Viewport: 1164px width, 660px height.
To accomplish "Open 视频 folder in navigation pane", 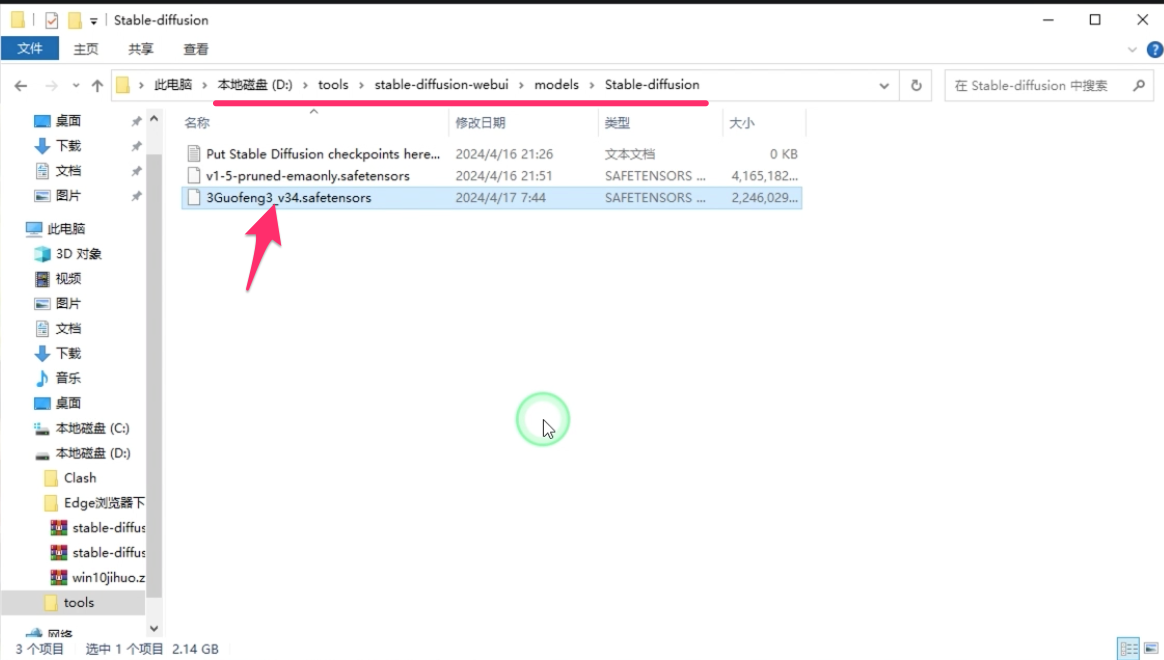I will [x=68, y=278].
